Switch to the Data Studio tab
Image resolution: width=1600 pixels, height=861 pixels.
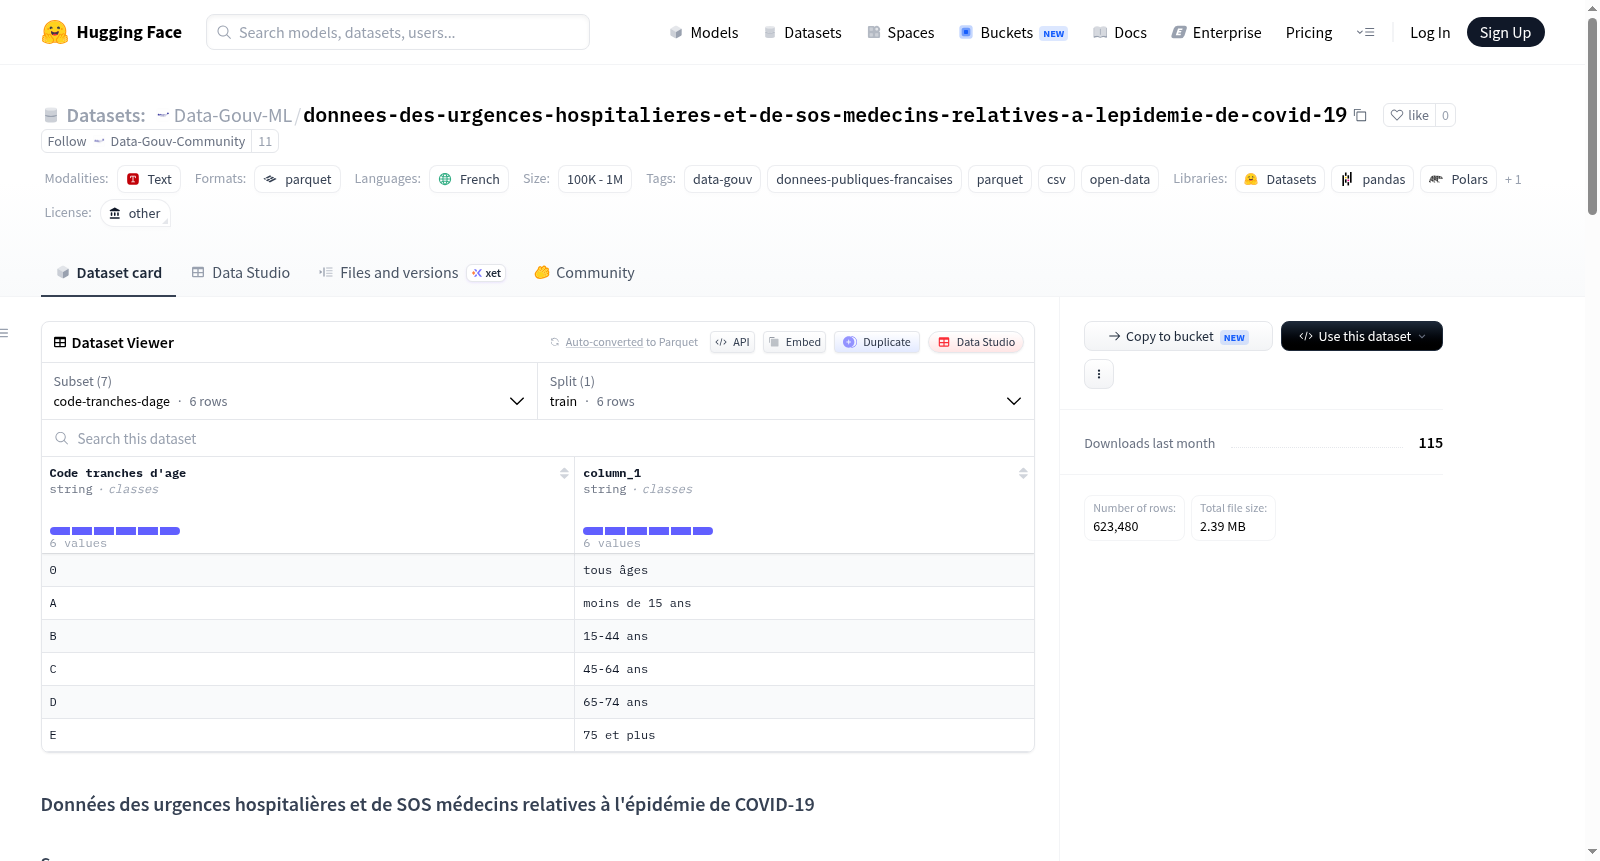[x=241, y=272]
